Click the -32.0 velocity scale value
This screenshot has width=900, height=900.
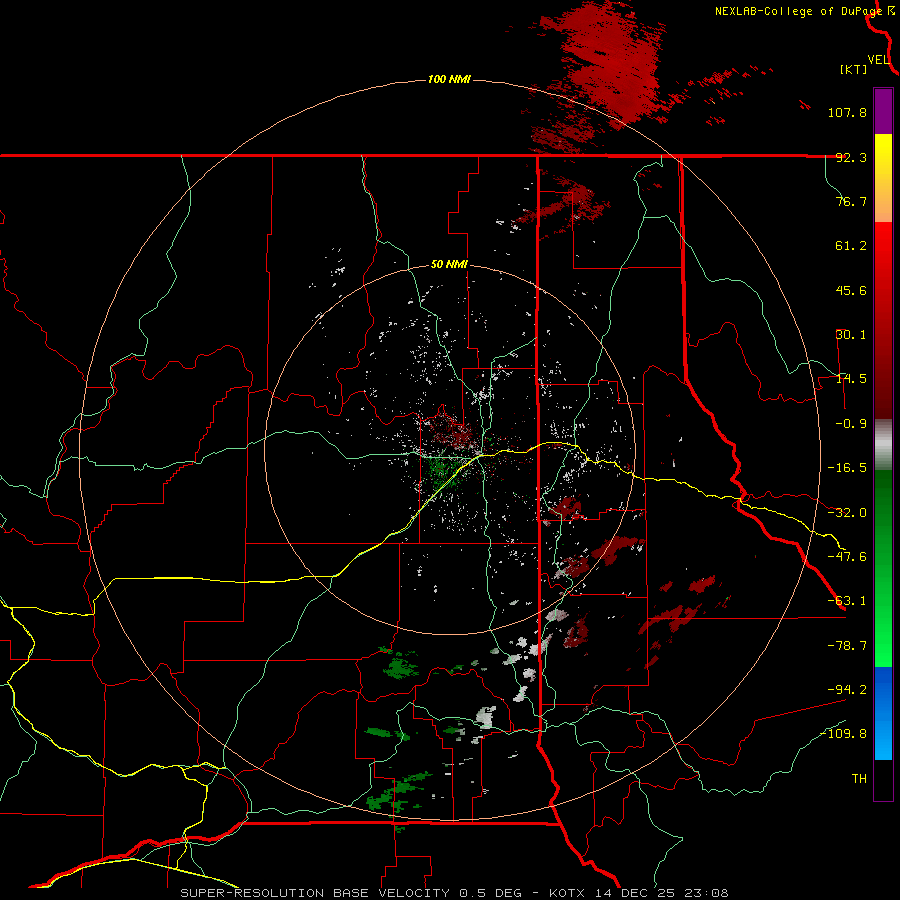[847, 513]
